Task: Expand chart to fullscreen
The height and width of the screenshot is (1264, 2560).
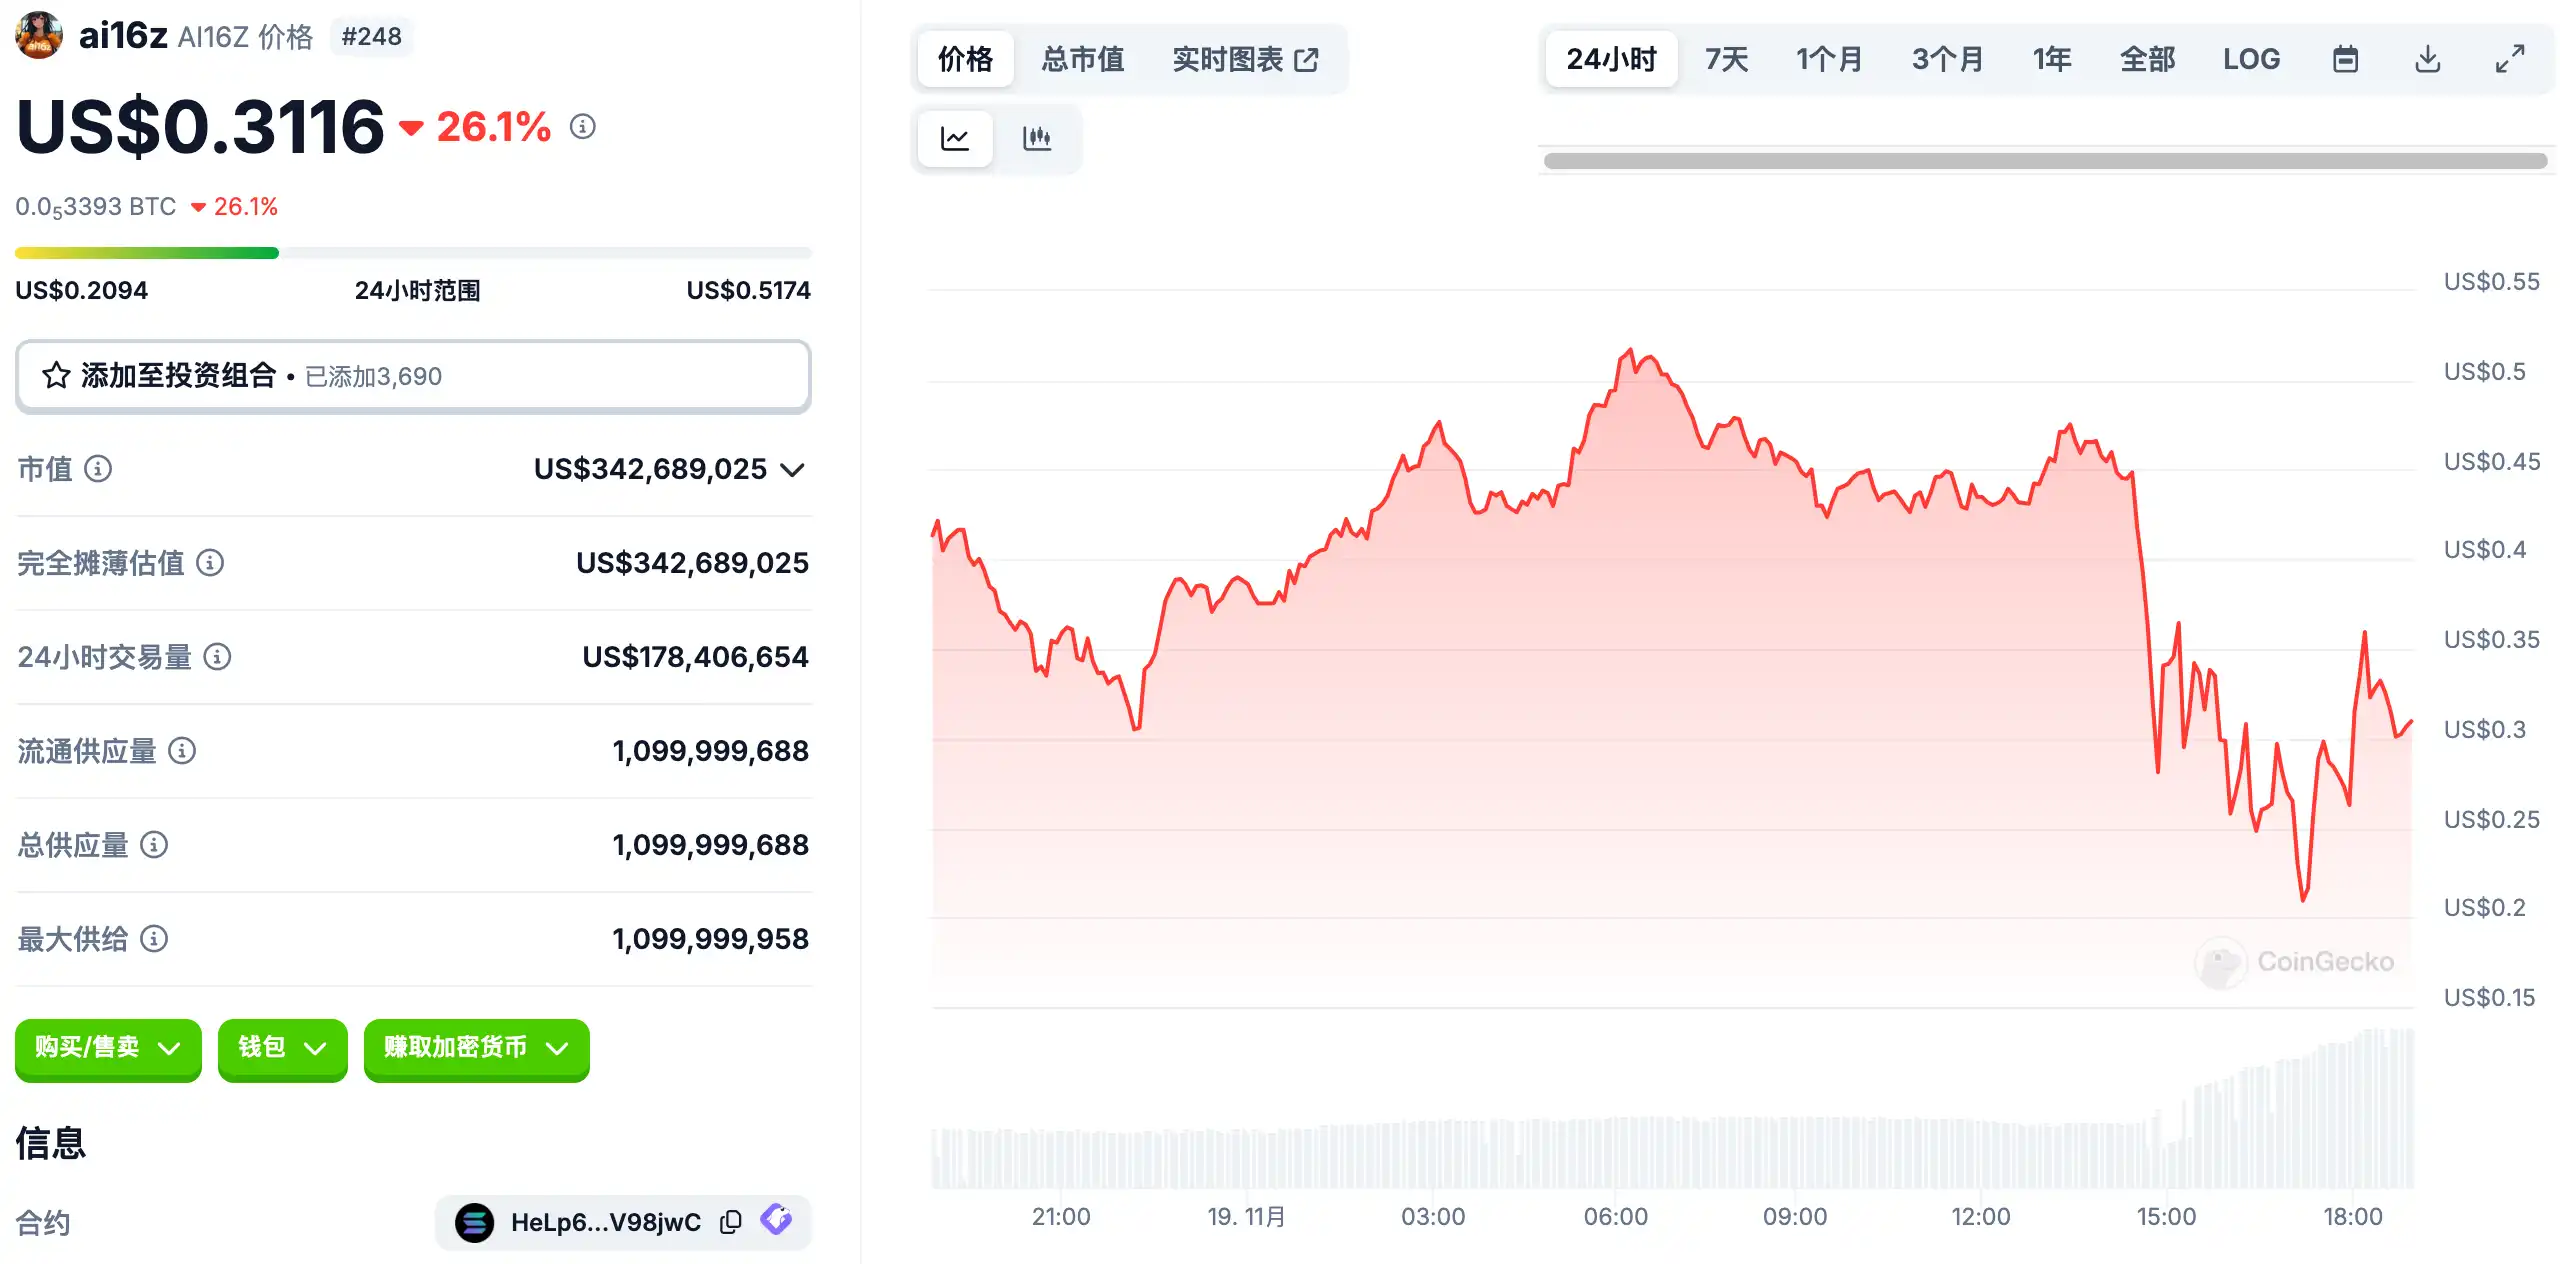Action: click(x=2509, y=60)
